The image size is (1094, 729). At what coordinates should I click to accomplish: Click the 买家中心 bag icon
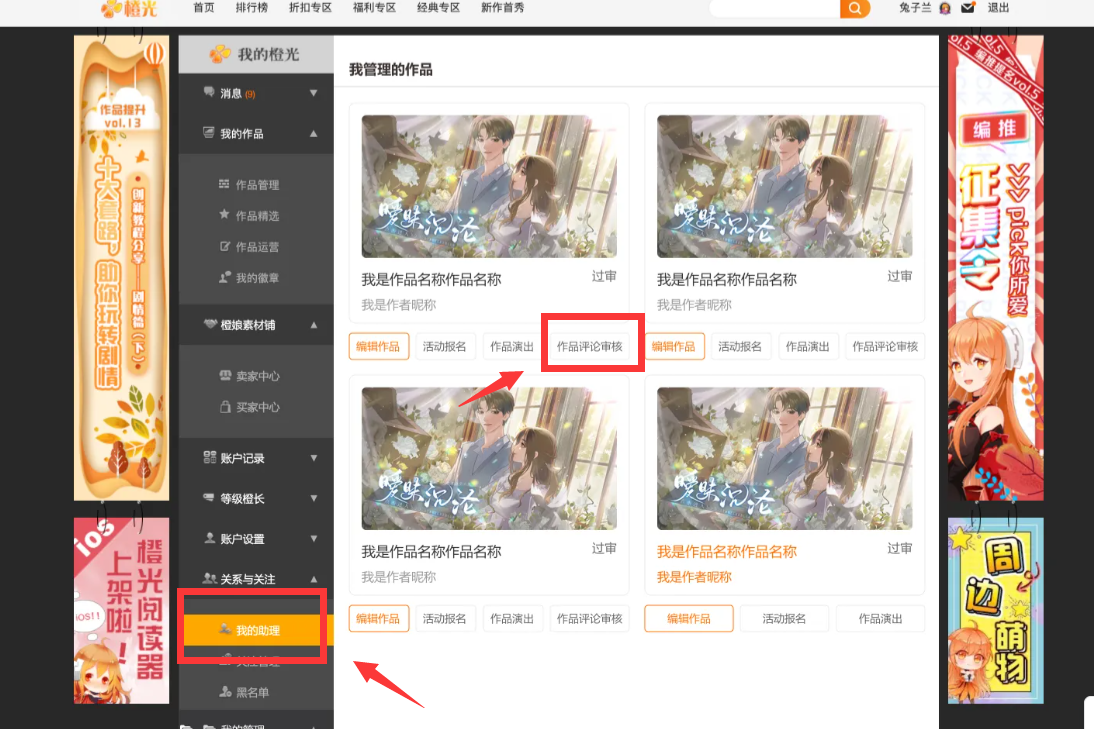(225, 406)
